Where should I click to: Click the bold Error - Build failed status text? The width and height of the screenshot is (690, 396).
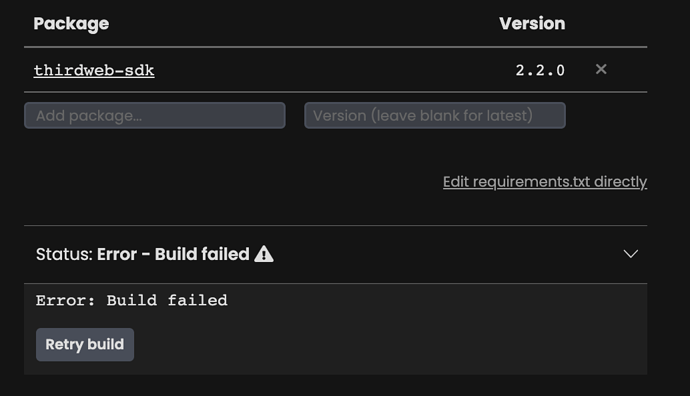click(x=173, y=254)
